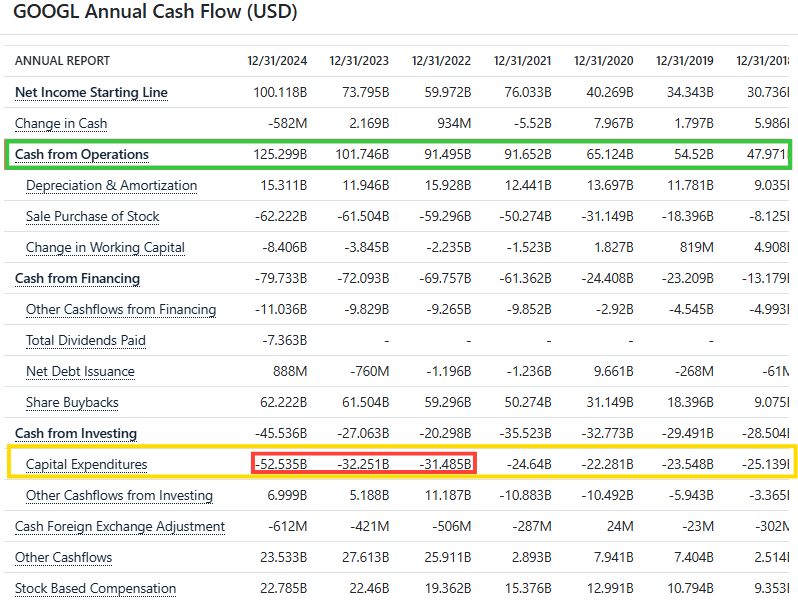Click the Cash from Investing link
Screen dimensions: 798x603
(x=76, y=434)
